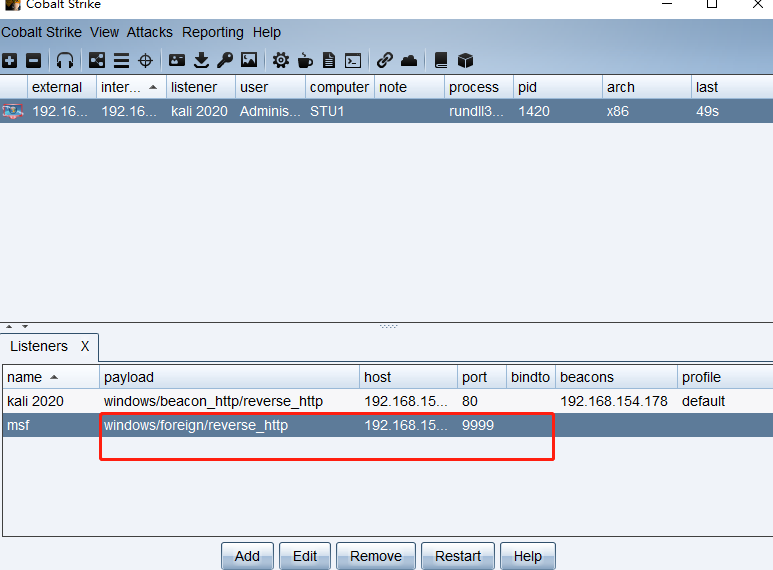This screenshot has width=773, height=570.
Task: Sort sessions by internal column header
Action: click(131, 87)
